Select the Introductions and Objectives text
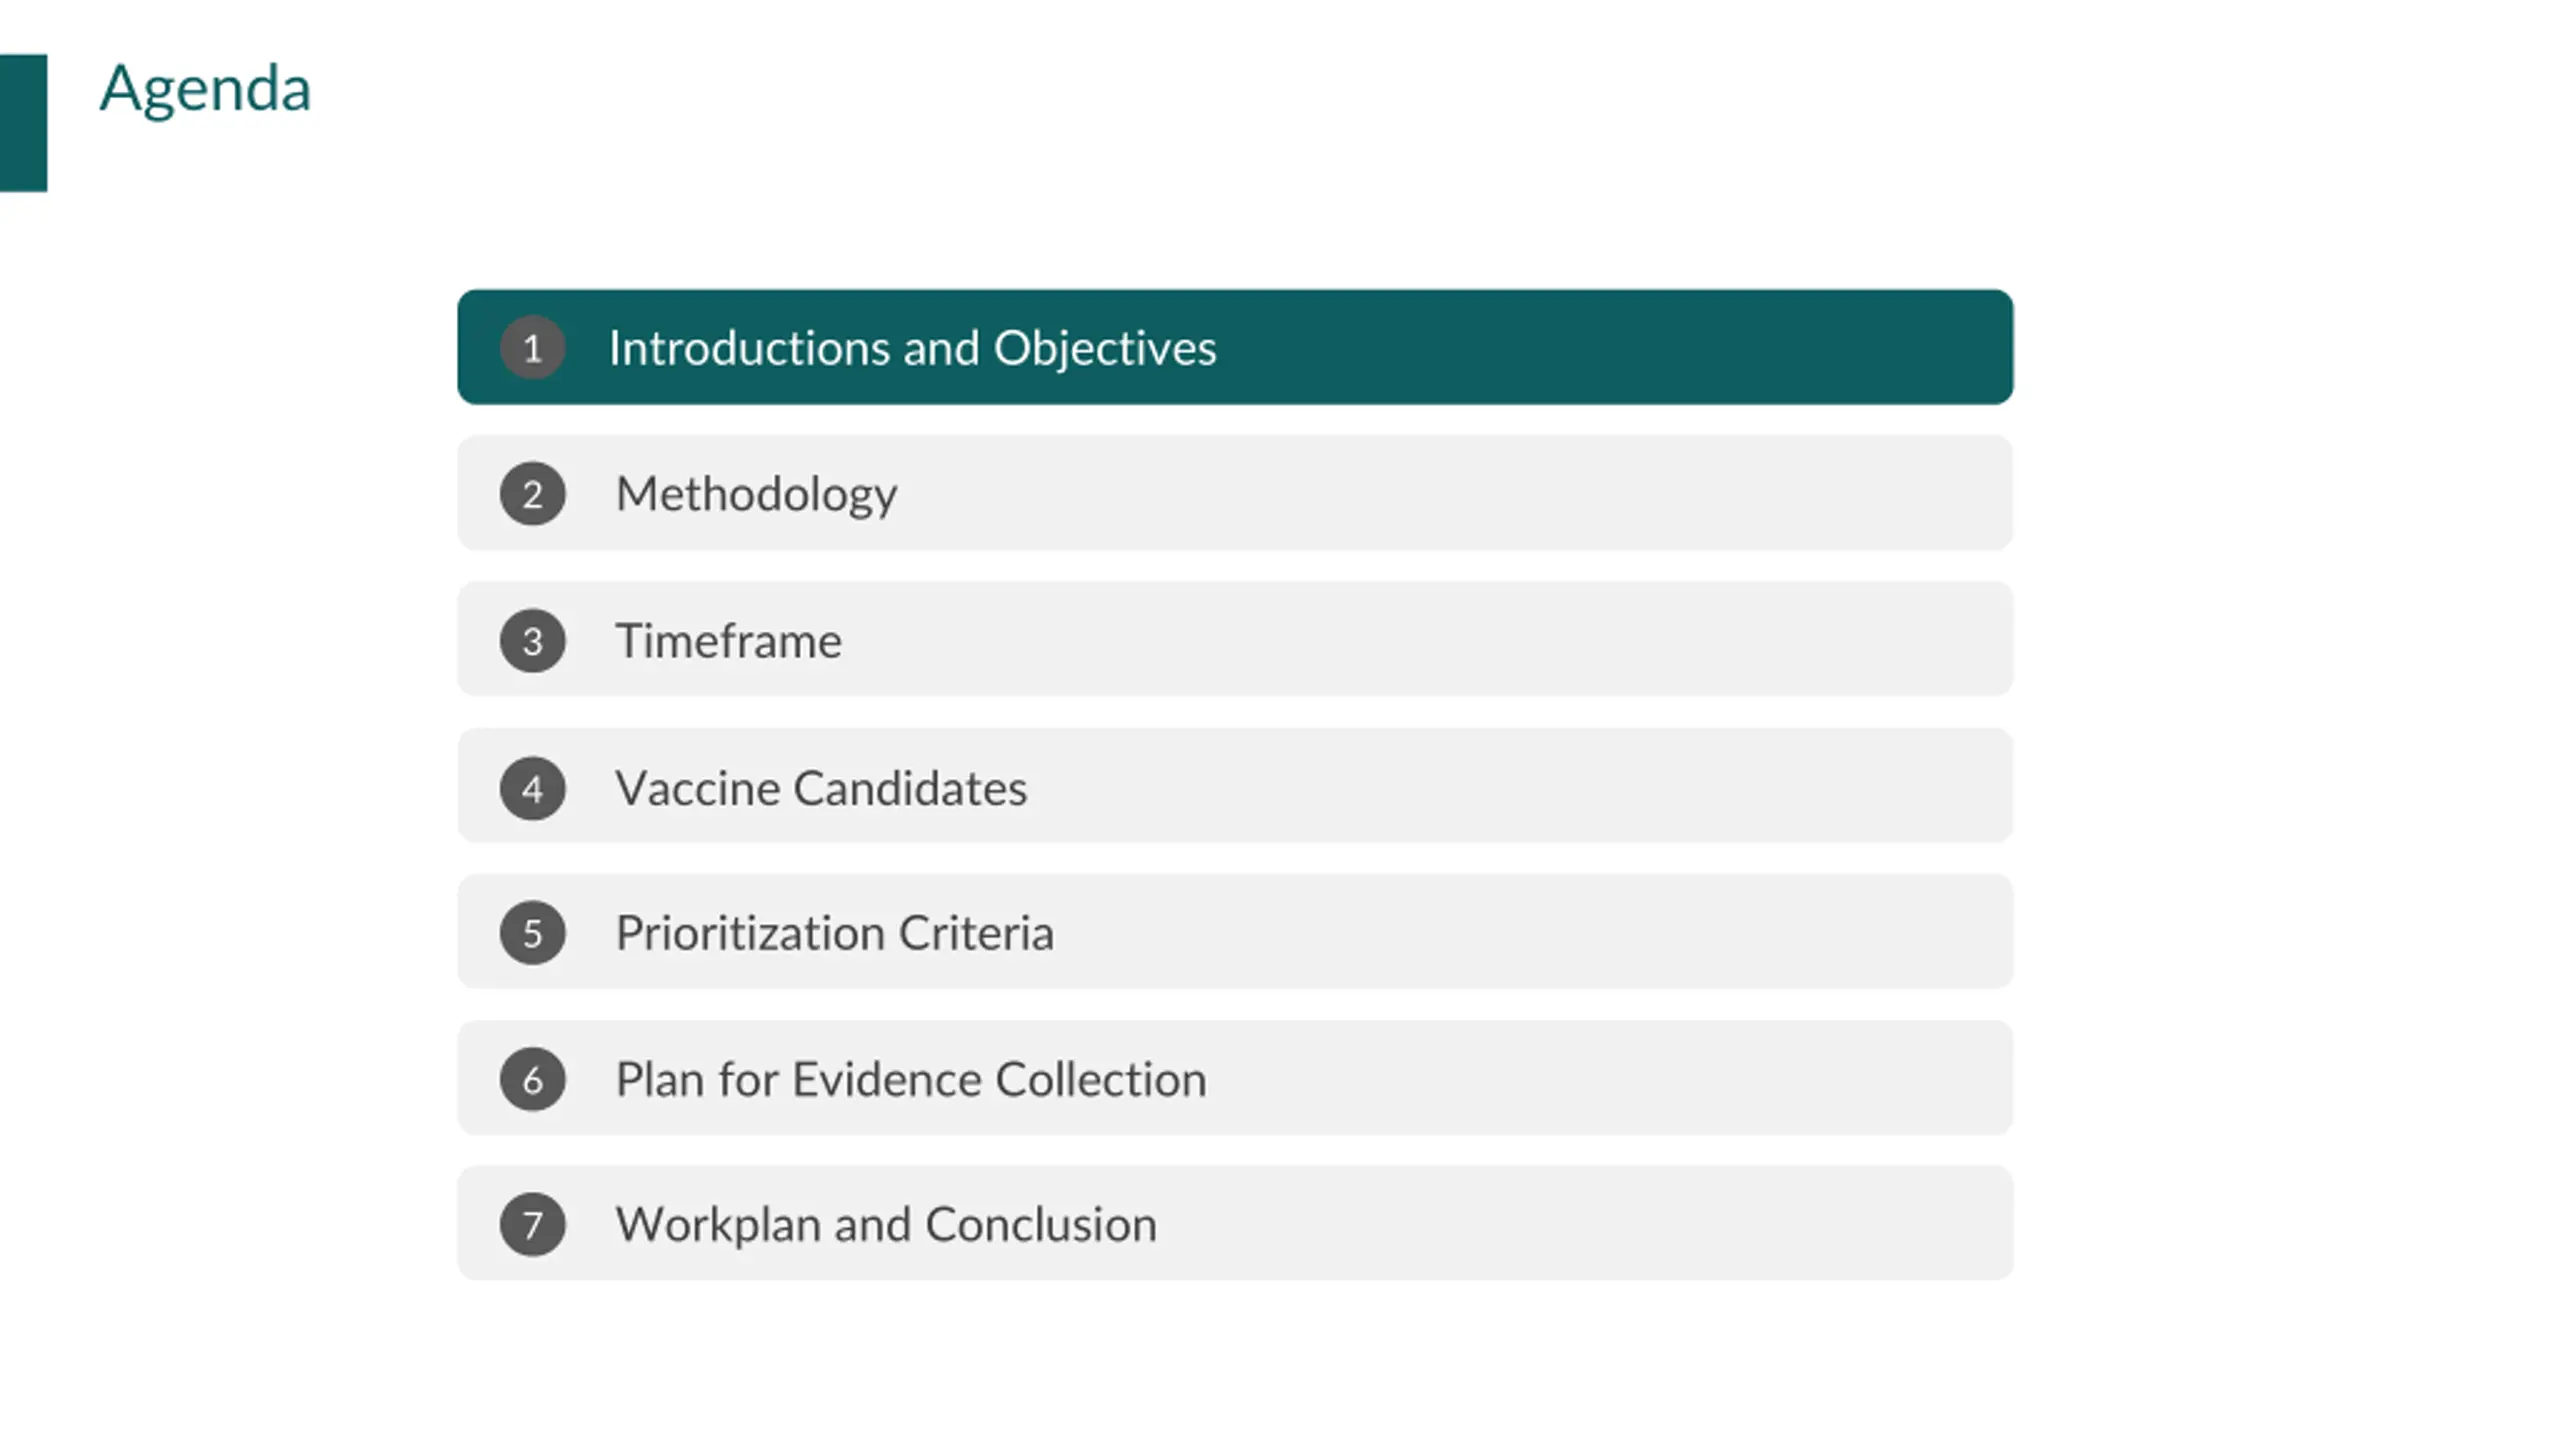 point(912,348)
